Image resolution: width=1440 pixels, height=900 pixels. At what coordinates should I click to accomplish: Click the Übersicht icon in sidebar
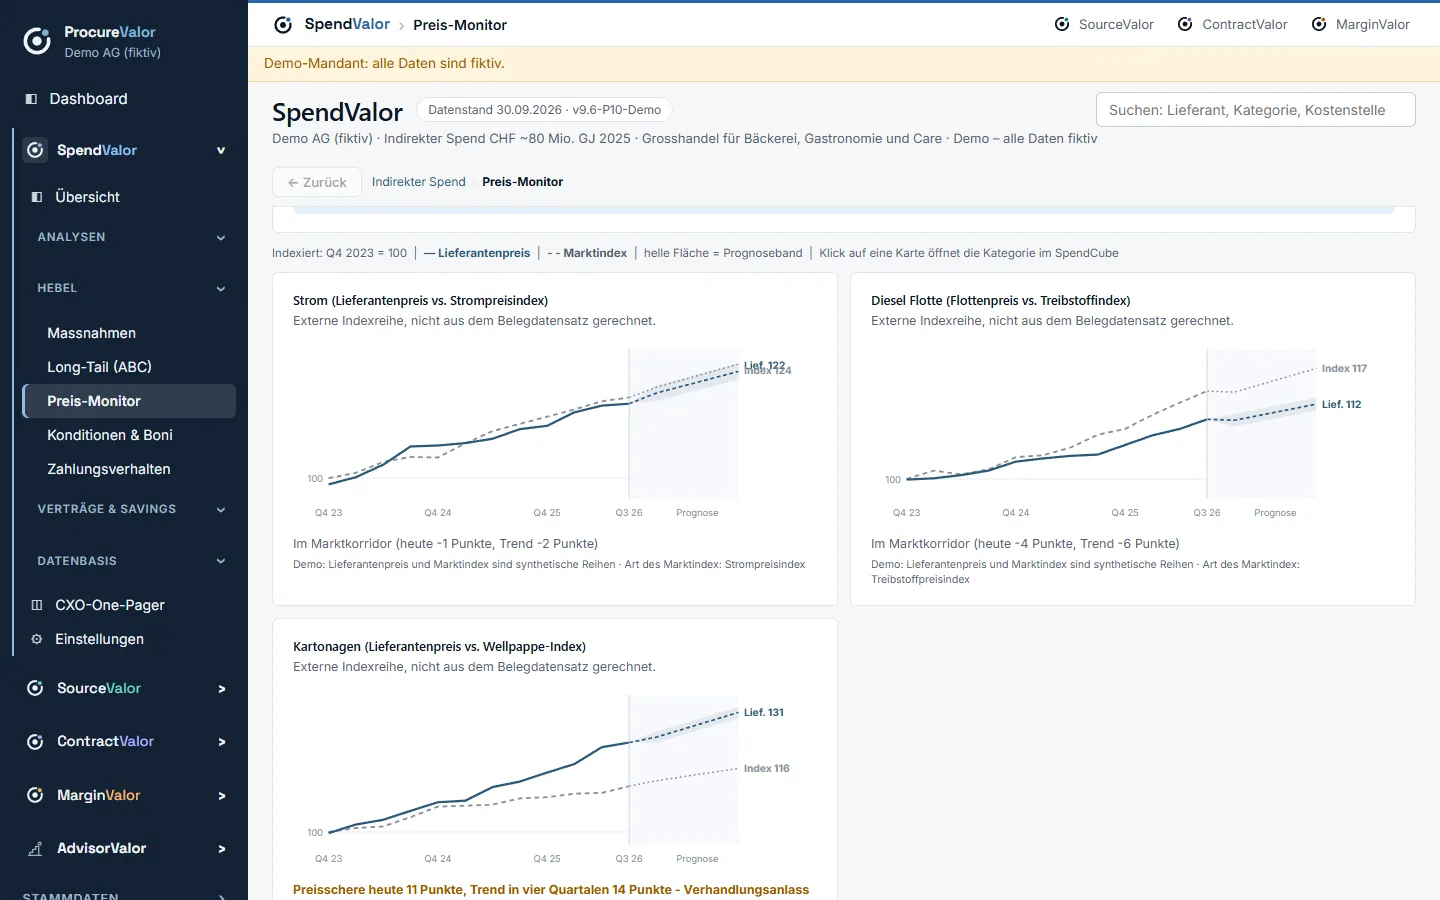tap(37, 197)
